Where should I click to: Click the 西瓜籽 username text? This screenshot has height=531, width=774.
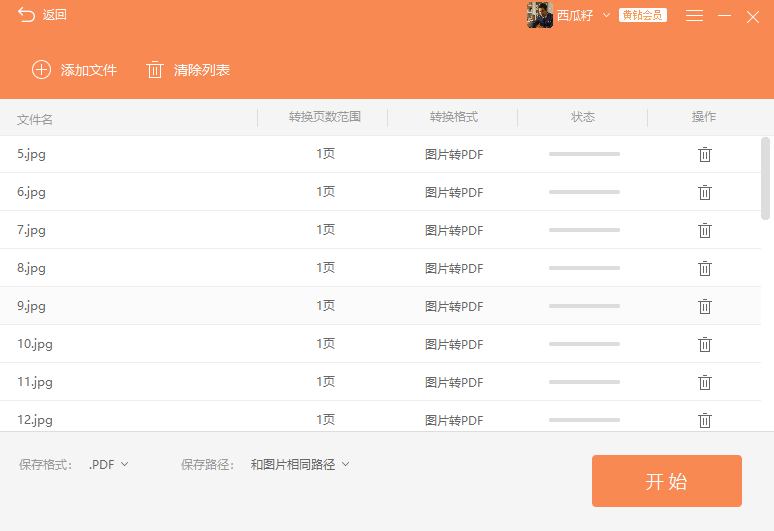pyautogui.click(x=575, y=15)
